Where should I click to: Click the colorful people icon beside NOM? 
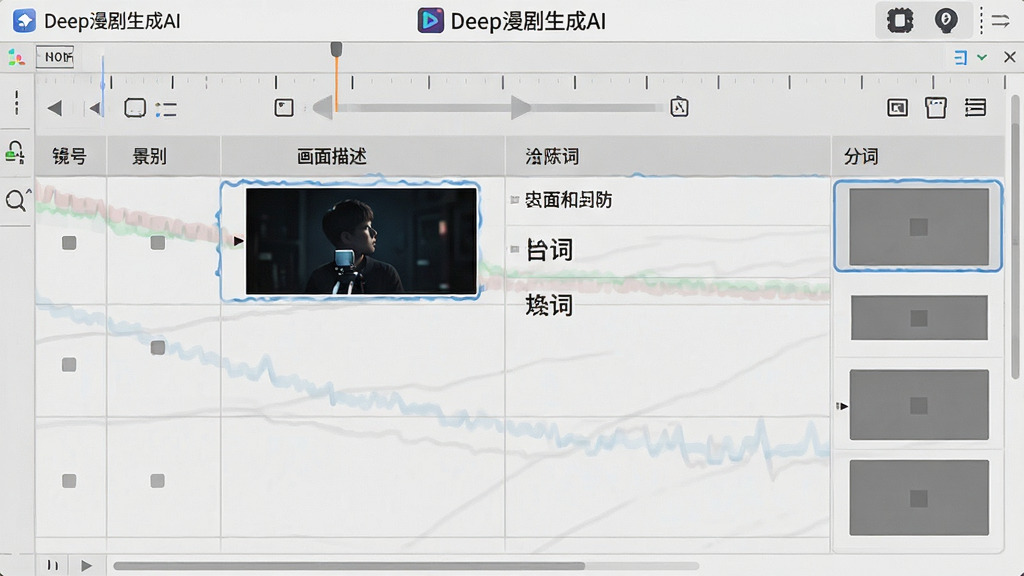(x=16, y=58)
